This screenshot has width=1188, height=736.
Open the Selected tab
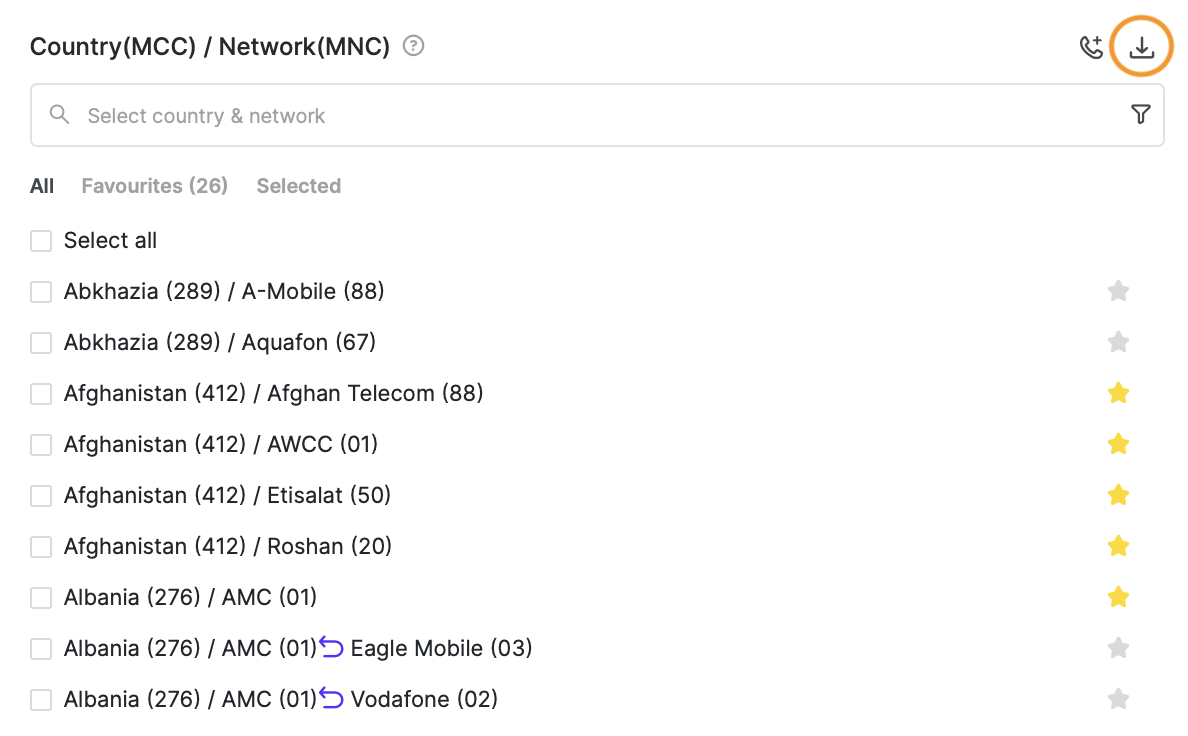coord(298,186)
